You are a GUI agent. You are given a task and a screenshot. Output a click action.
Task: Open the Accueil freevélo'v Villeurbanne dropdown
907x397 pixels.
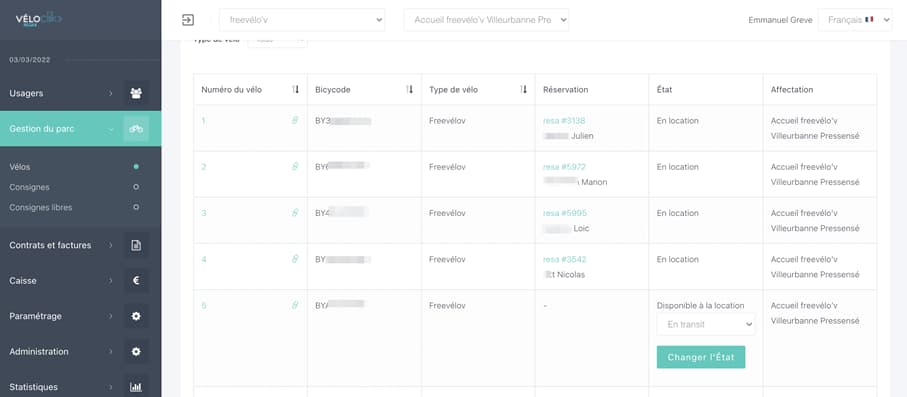pyautogui.click(x=486, y=20)
